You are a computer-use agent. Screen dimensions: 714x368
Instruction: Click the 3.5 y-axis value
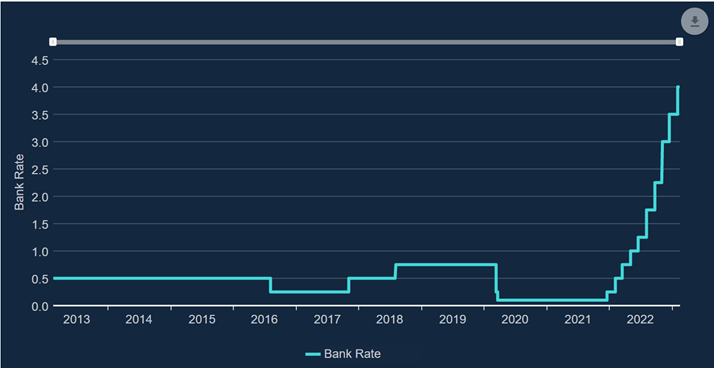click(39, 115)
